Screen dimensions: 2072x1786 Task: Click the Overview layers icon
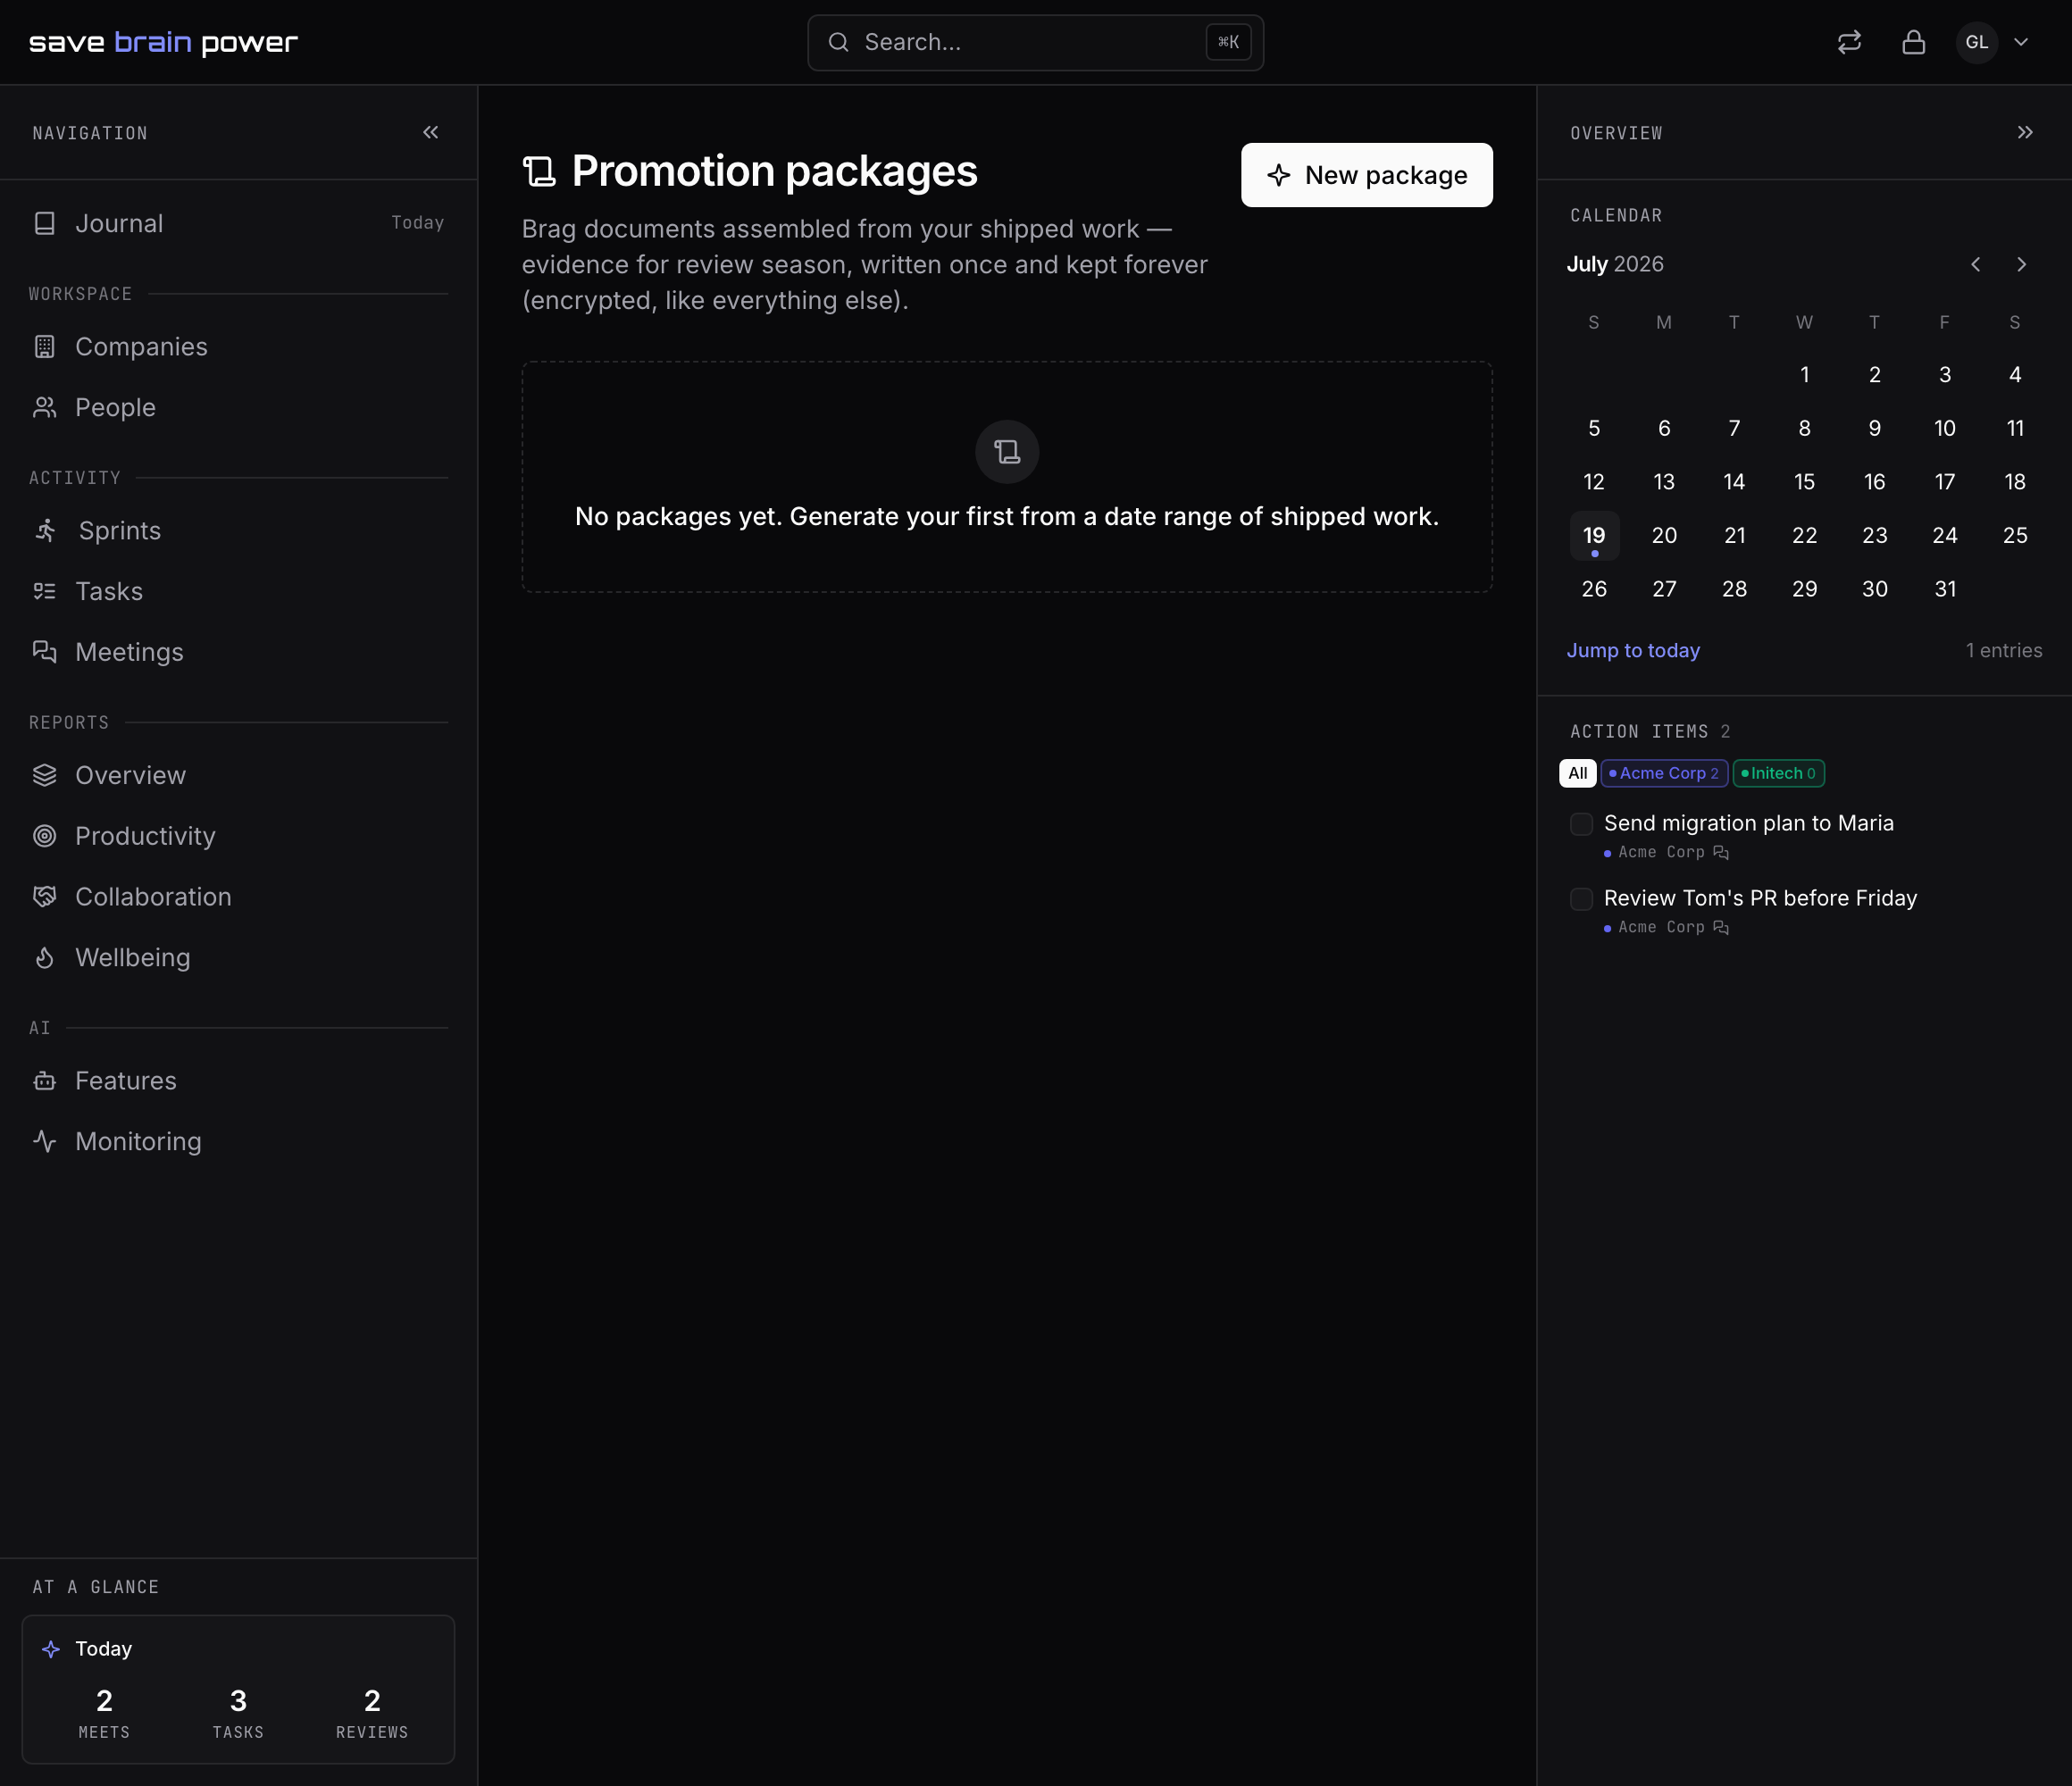(x=44, y=775)
